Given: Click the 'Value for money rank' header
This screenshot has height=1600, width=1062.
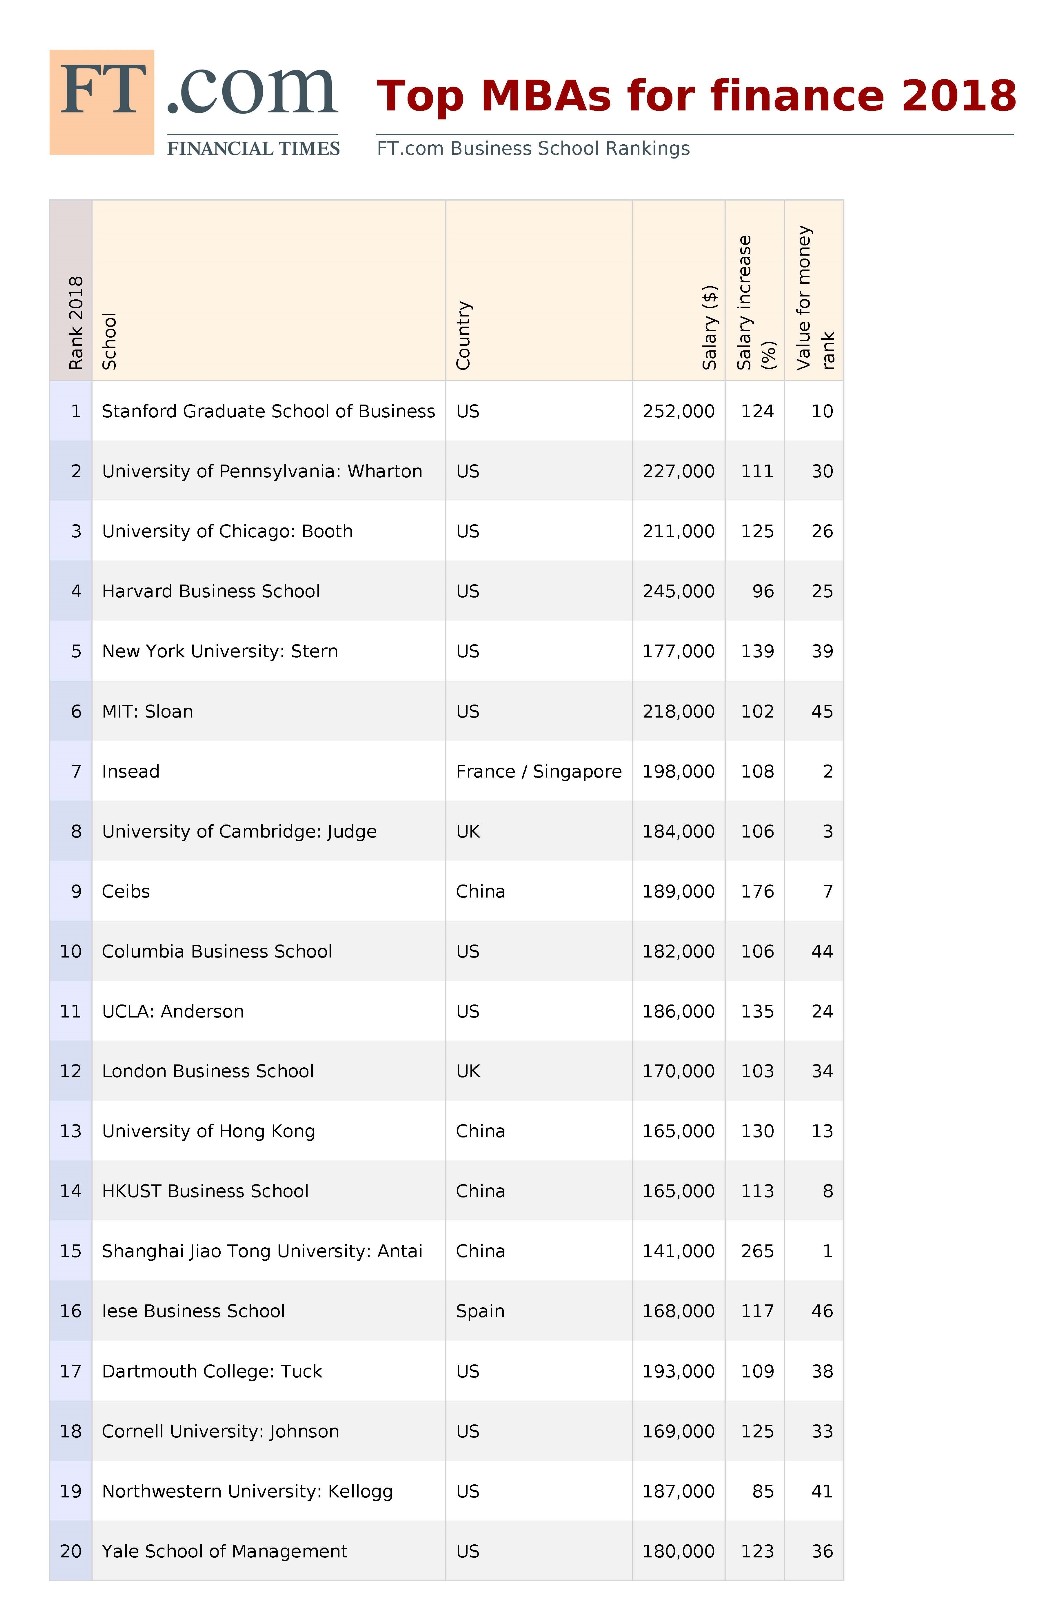Looking at the screenshot, I should pyautogui.click(x=814, y=290).
